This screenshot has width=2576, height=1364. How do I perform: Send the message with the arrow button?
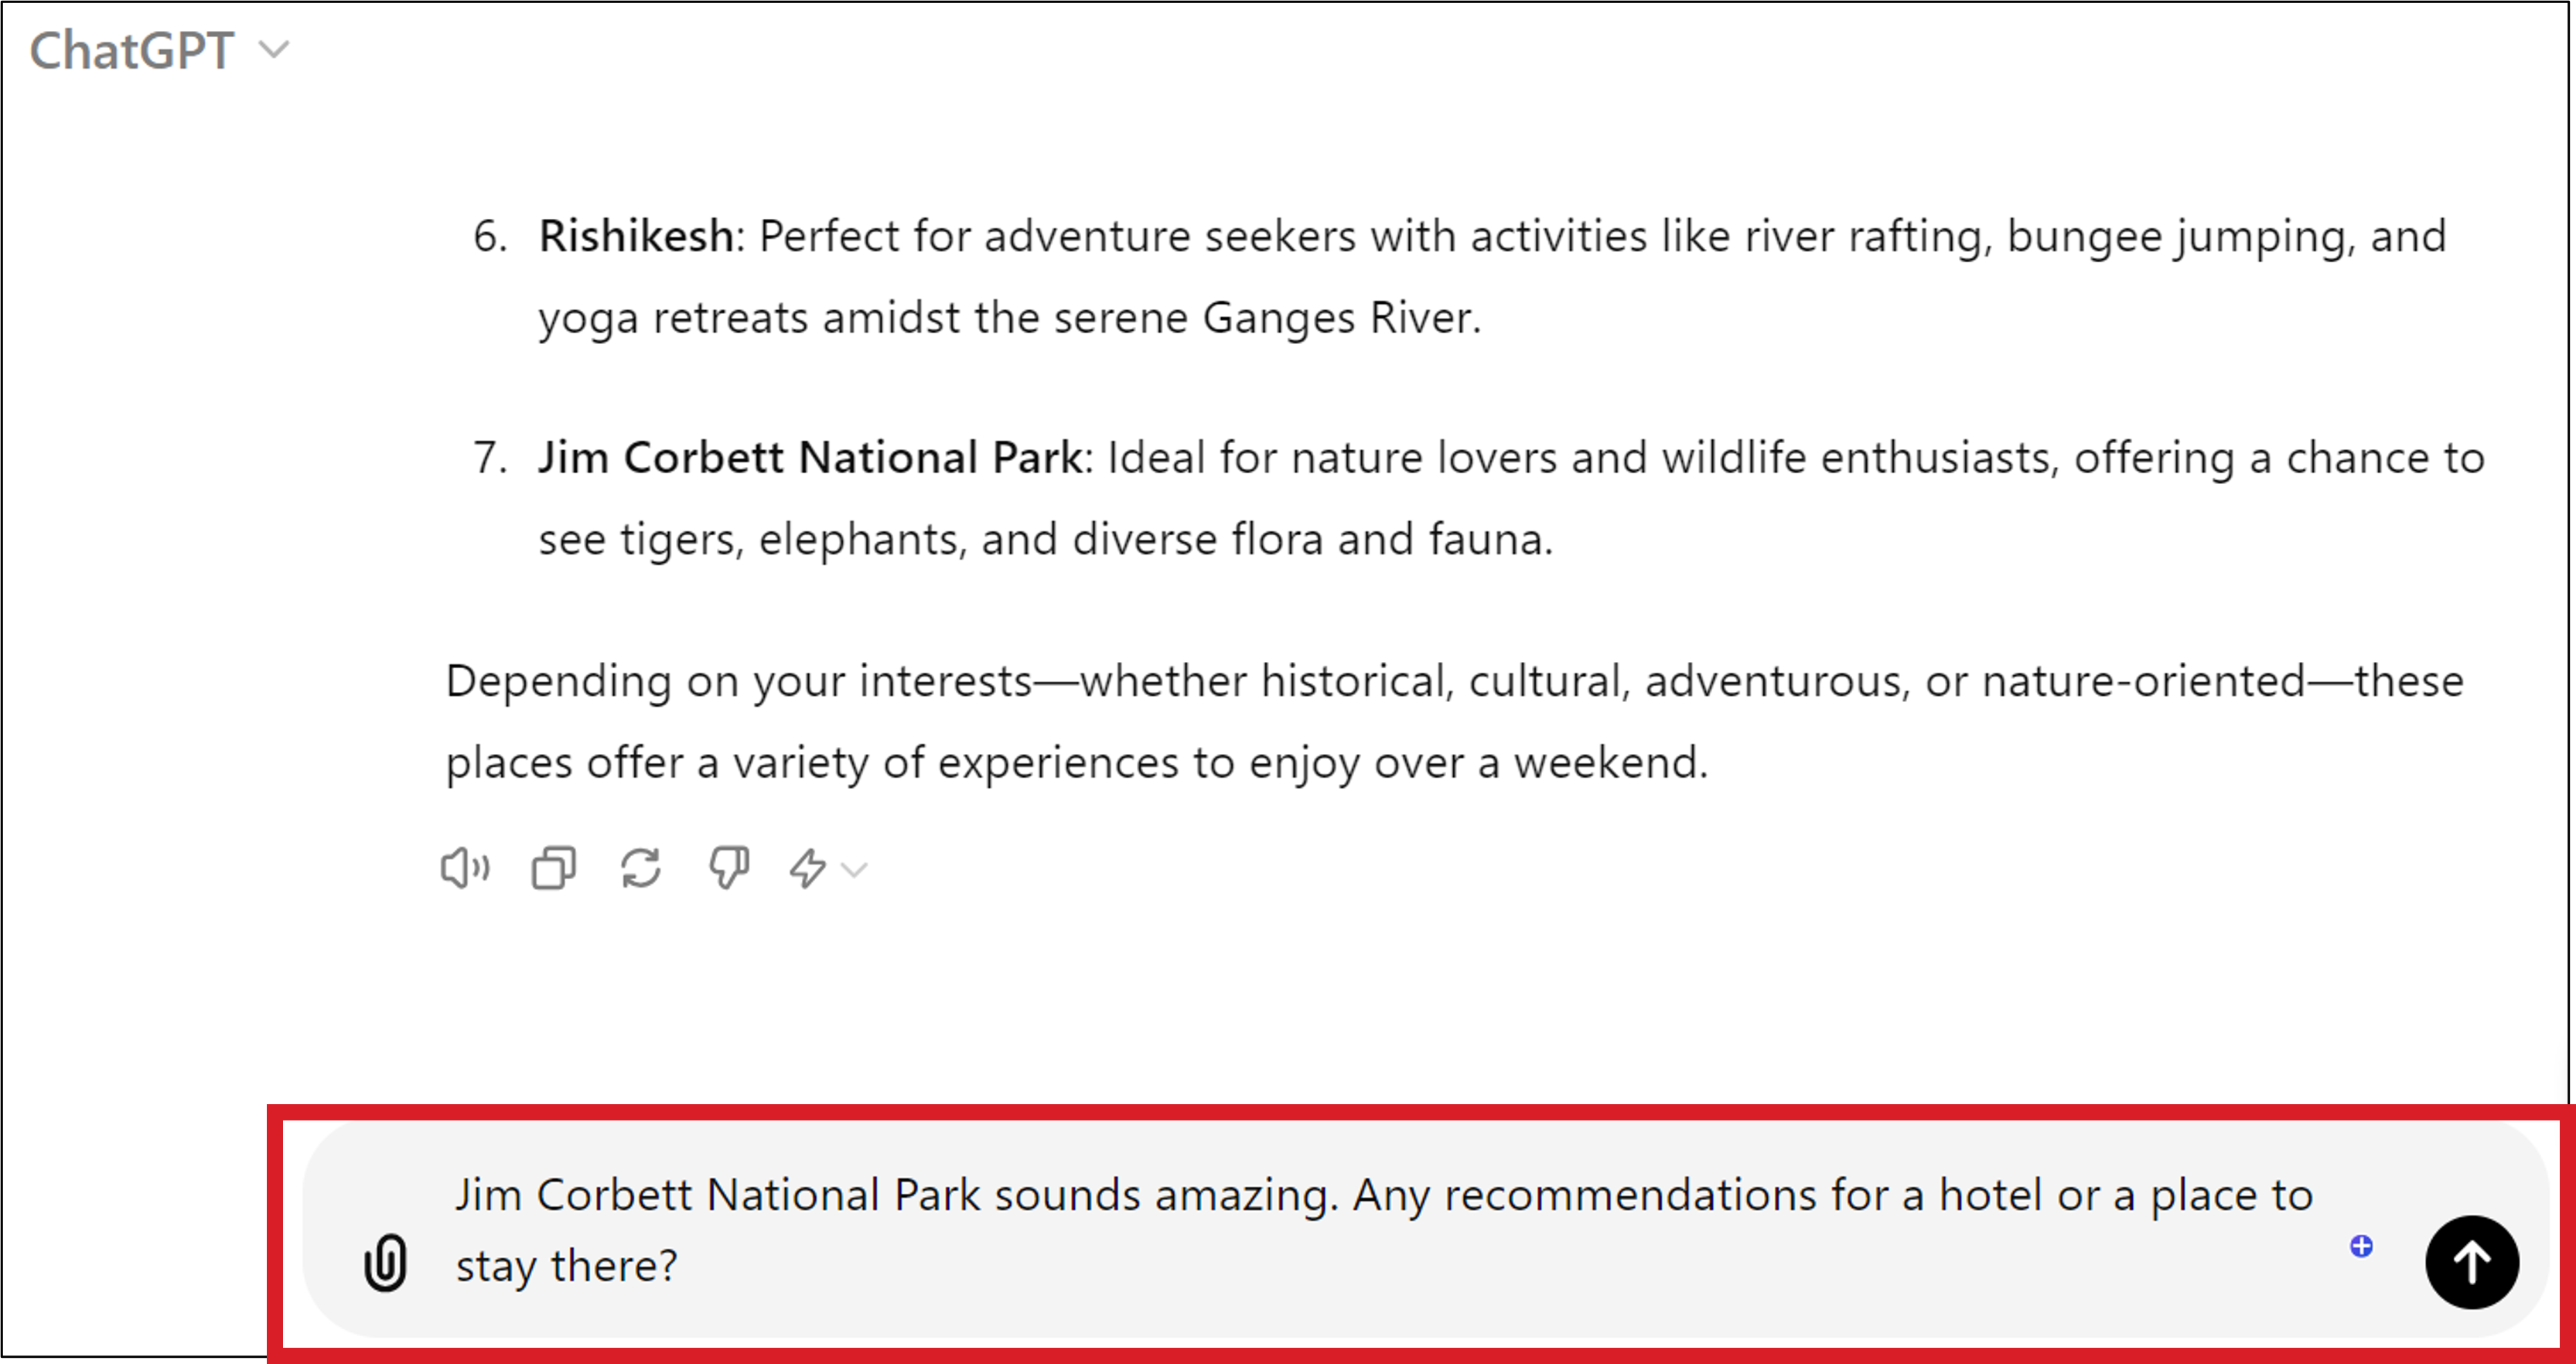2471,1262
